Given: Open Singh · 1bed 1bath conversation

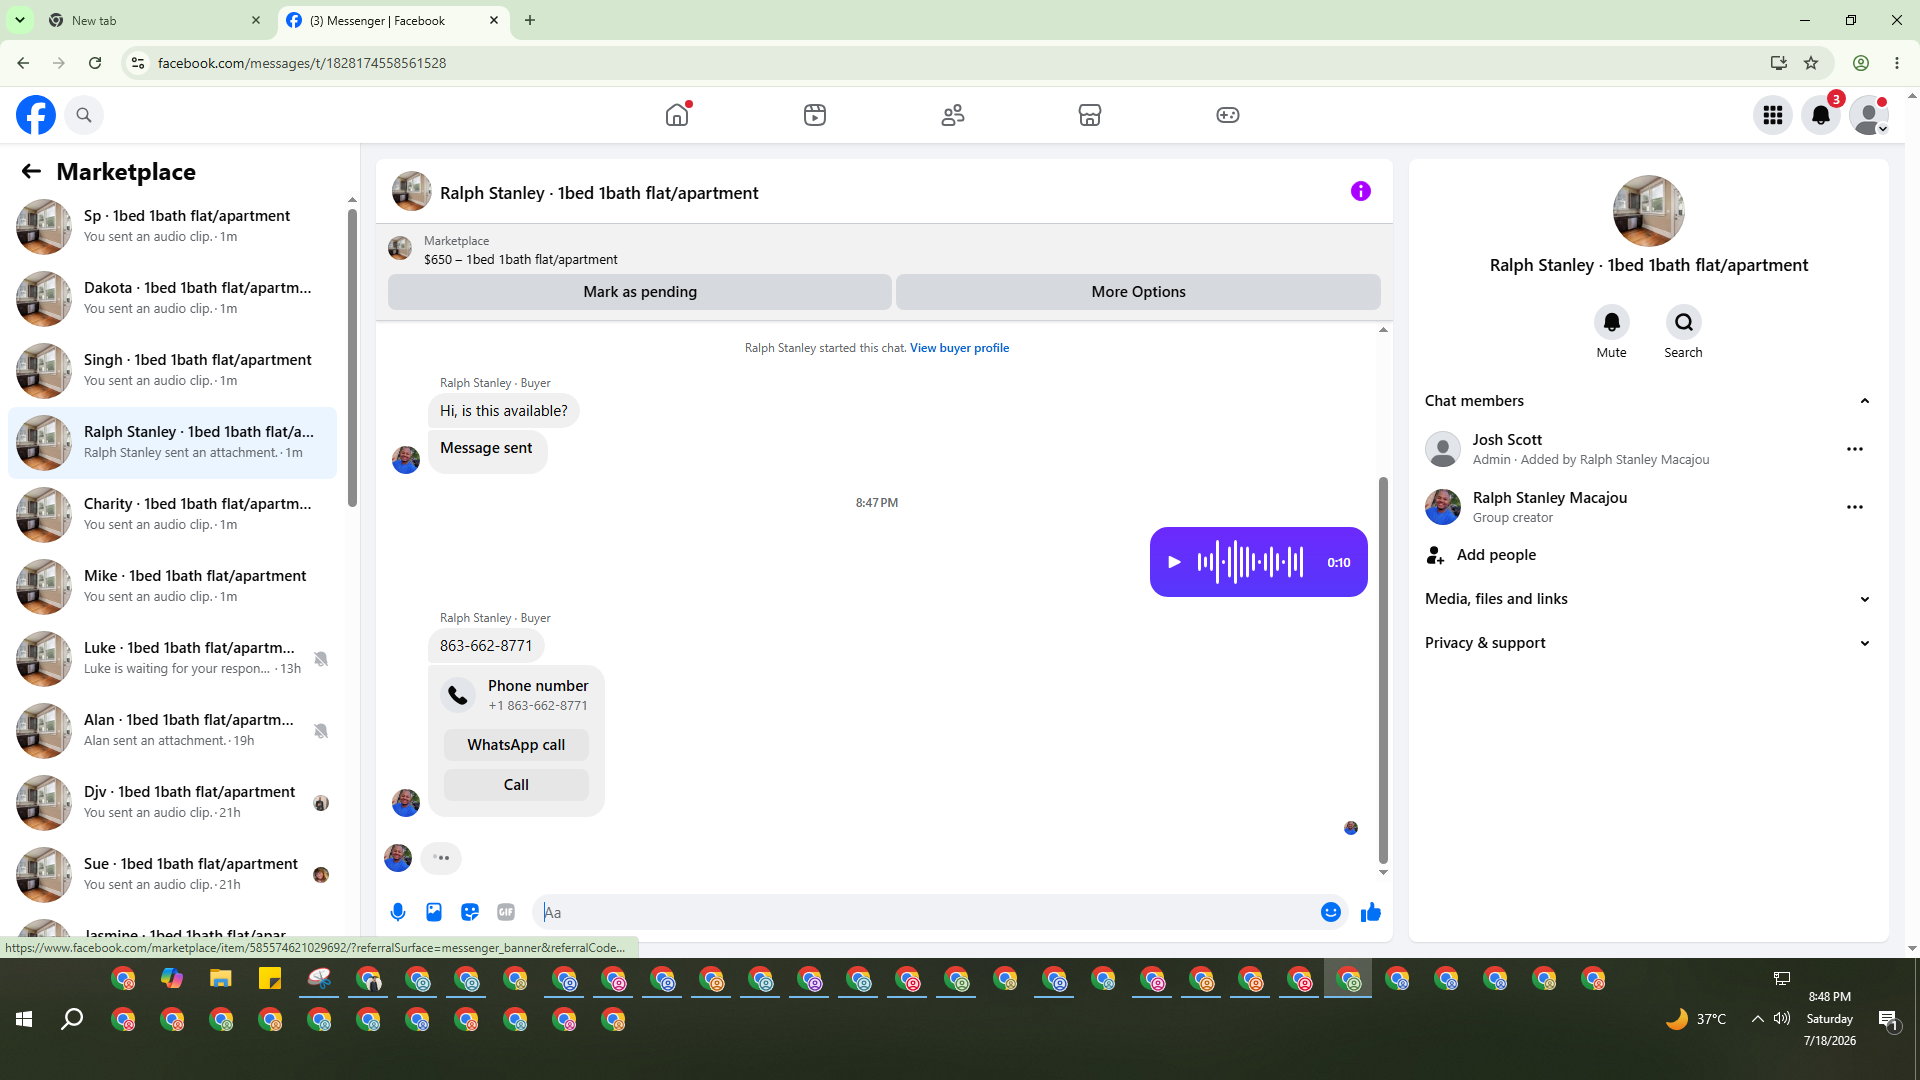Looking at the screenshot, I should tap(172, 371).
